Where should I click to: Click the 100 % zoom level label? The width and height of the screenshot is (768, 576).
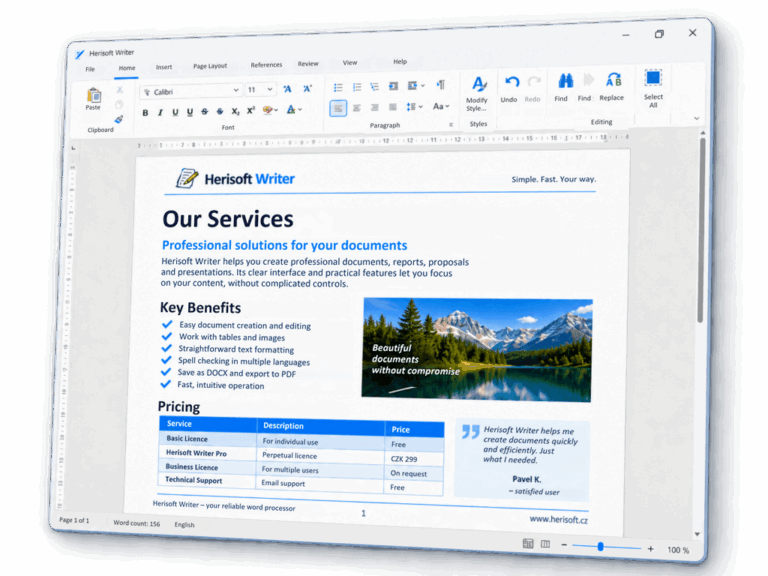[x=678, y=550]
